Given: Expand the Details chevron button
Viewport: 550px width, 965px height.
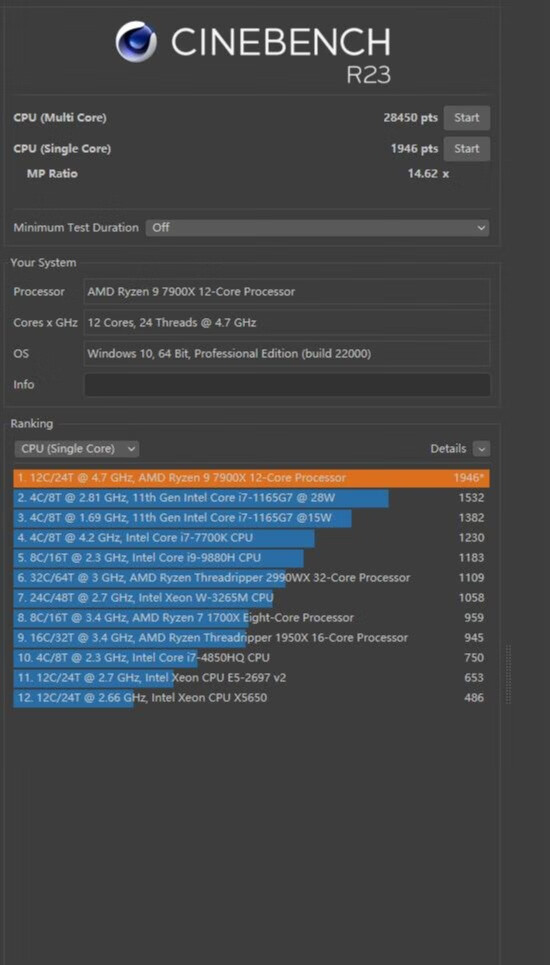Looking at the screenshot, I should click(x=482, y=449).
